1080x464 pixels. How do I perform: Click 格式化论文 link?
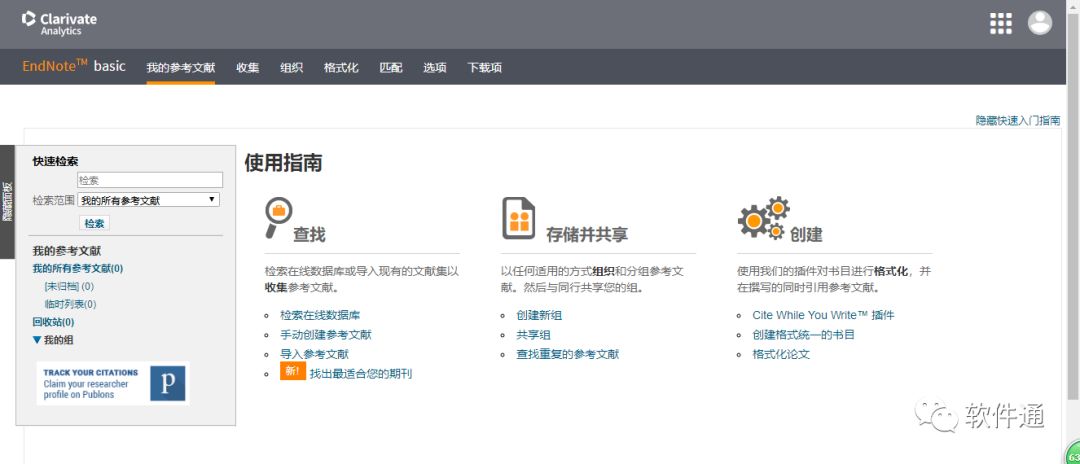[x=781, y=355]
